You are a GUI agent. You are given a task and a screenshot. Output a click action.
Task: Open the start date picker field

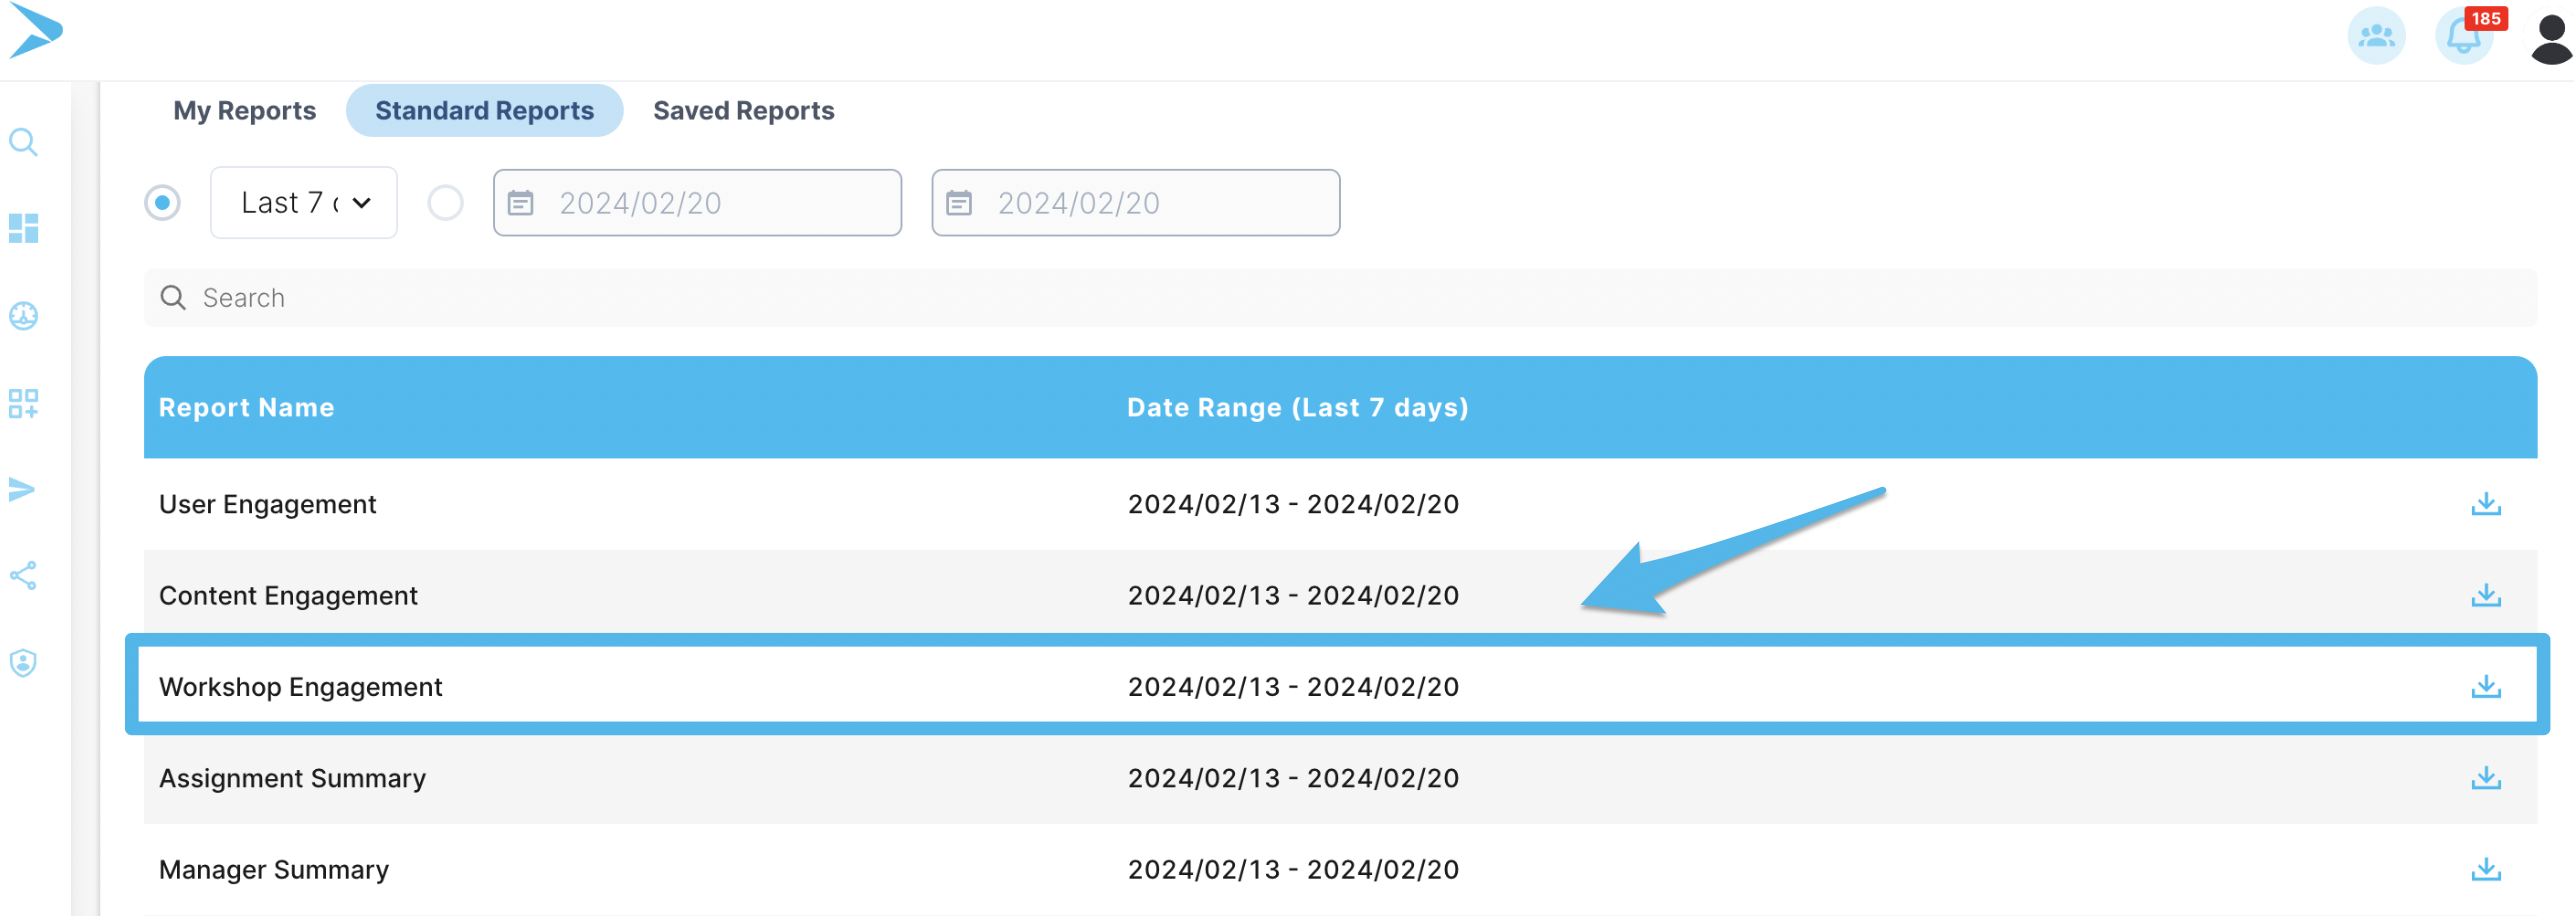click(x=697, y=203)
